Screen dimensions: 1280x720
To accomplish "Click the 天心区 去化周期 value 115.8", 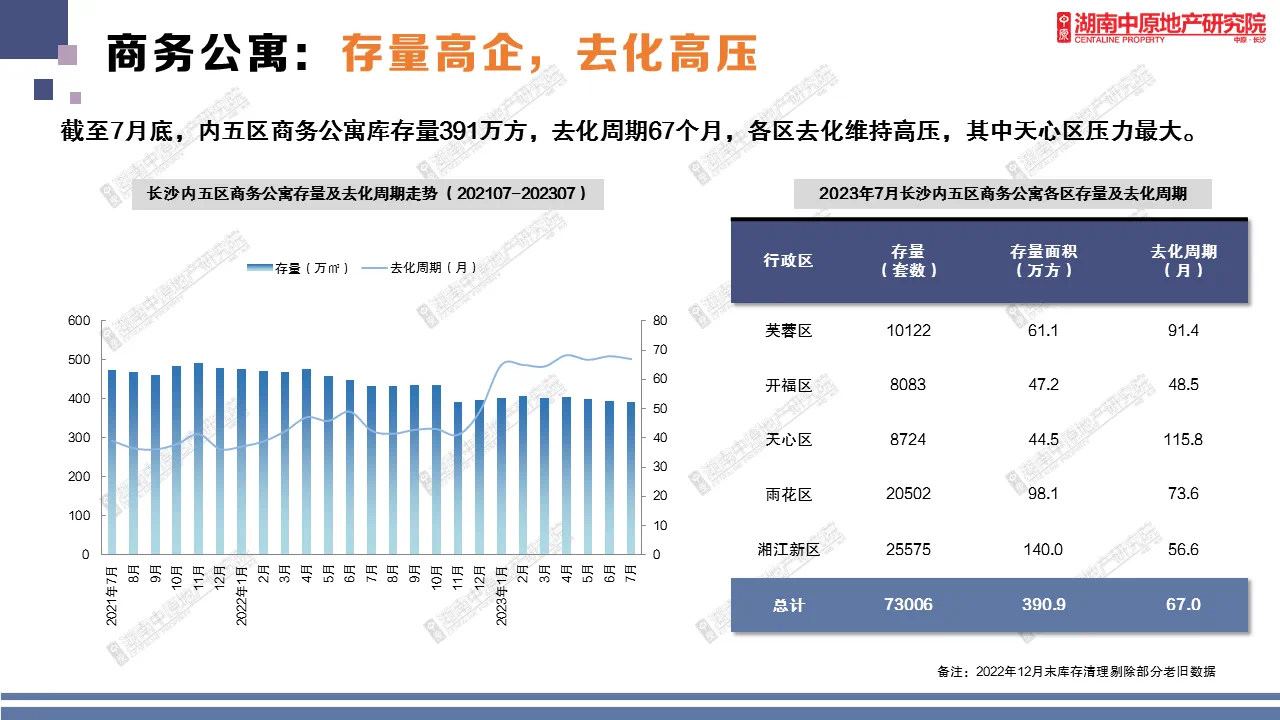I will (x=1183, y=440).
